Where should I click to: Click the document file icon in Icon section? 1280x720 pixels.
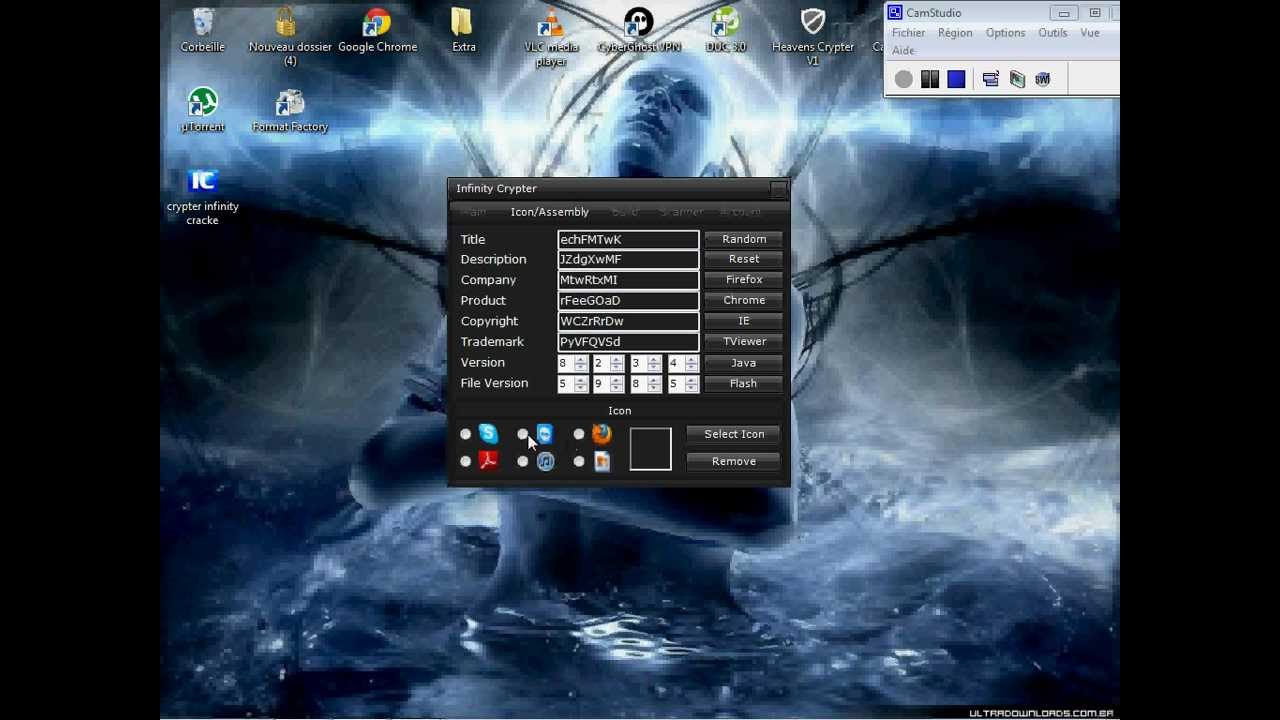pyautogui.click(x=601, y=461)
